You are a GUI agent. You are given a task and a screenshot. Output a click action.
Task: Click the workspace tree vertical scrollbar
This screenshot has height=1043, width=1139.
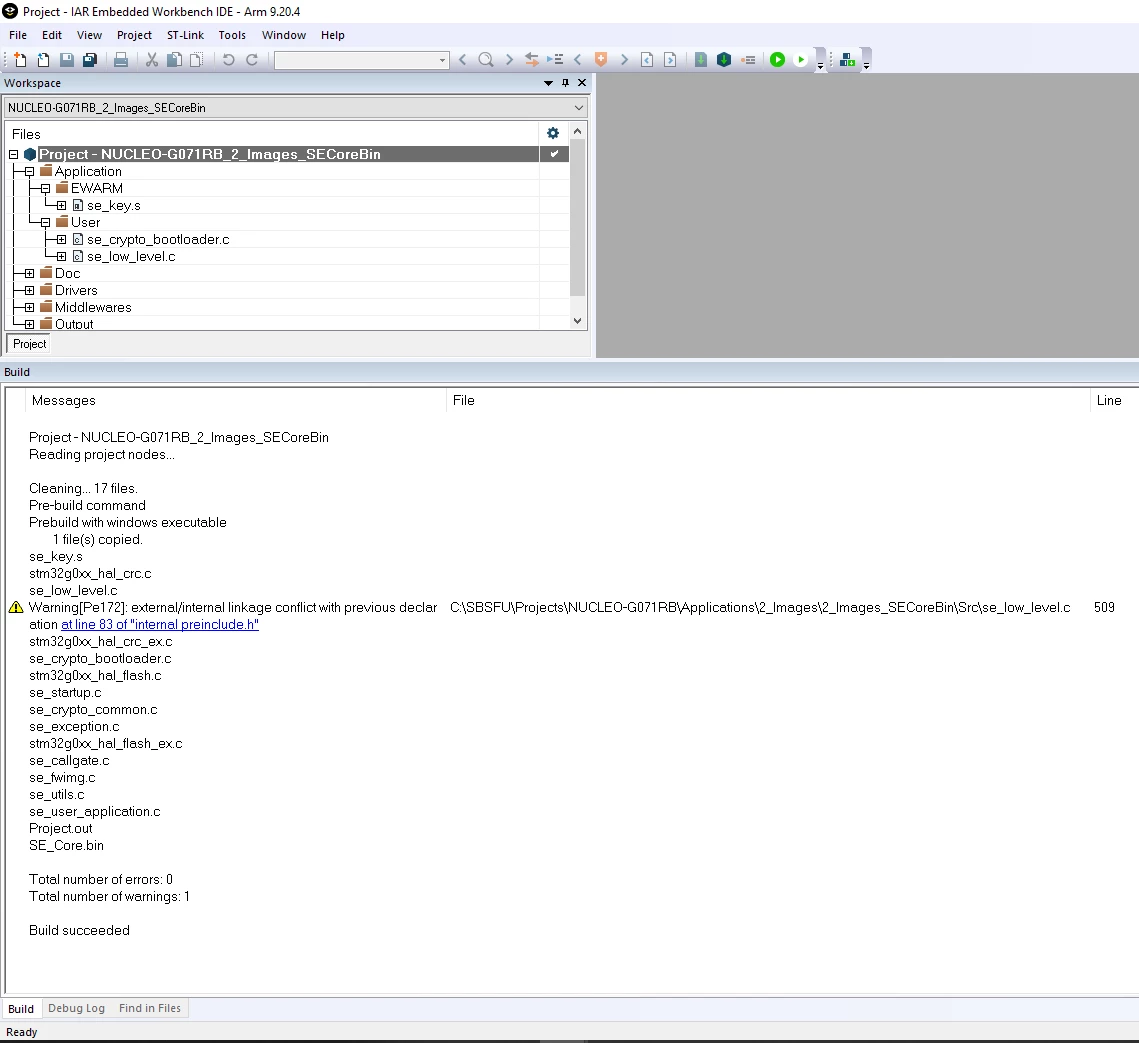coord(577,218)
